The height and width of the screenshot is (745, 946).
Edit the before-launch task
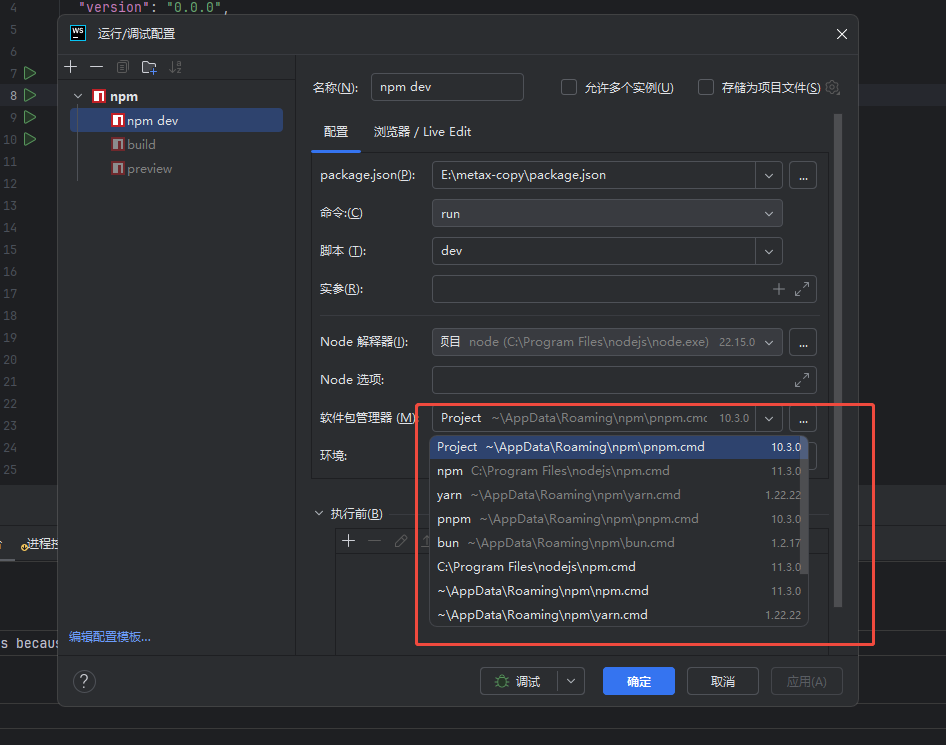pos(401,541)
